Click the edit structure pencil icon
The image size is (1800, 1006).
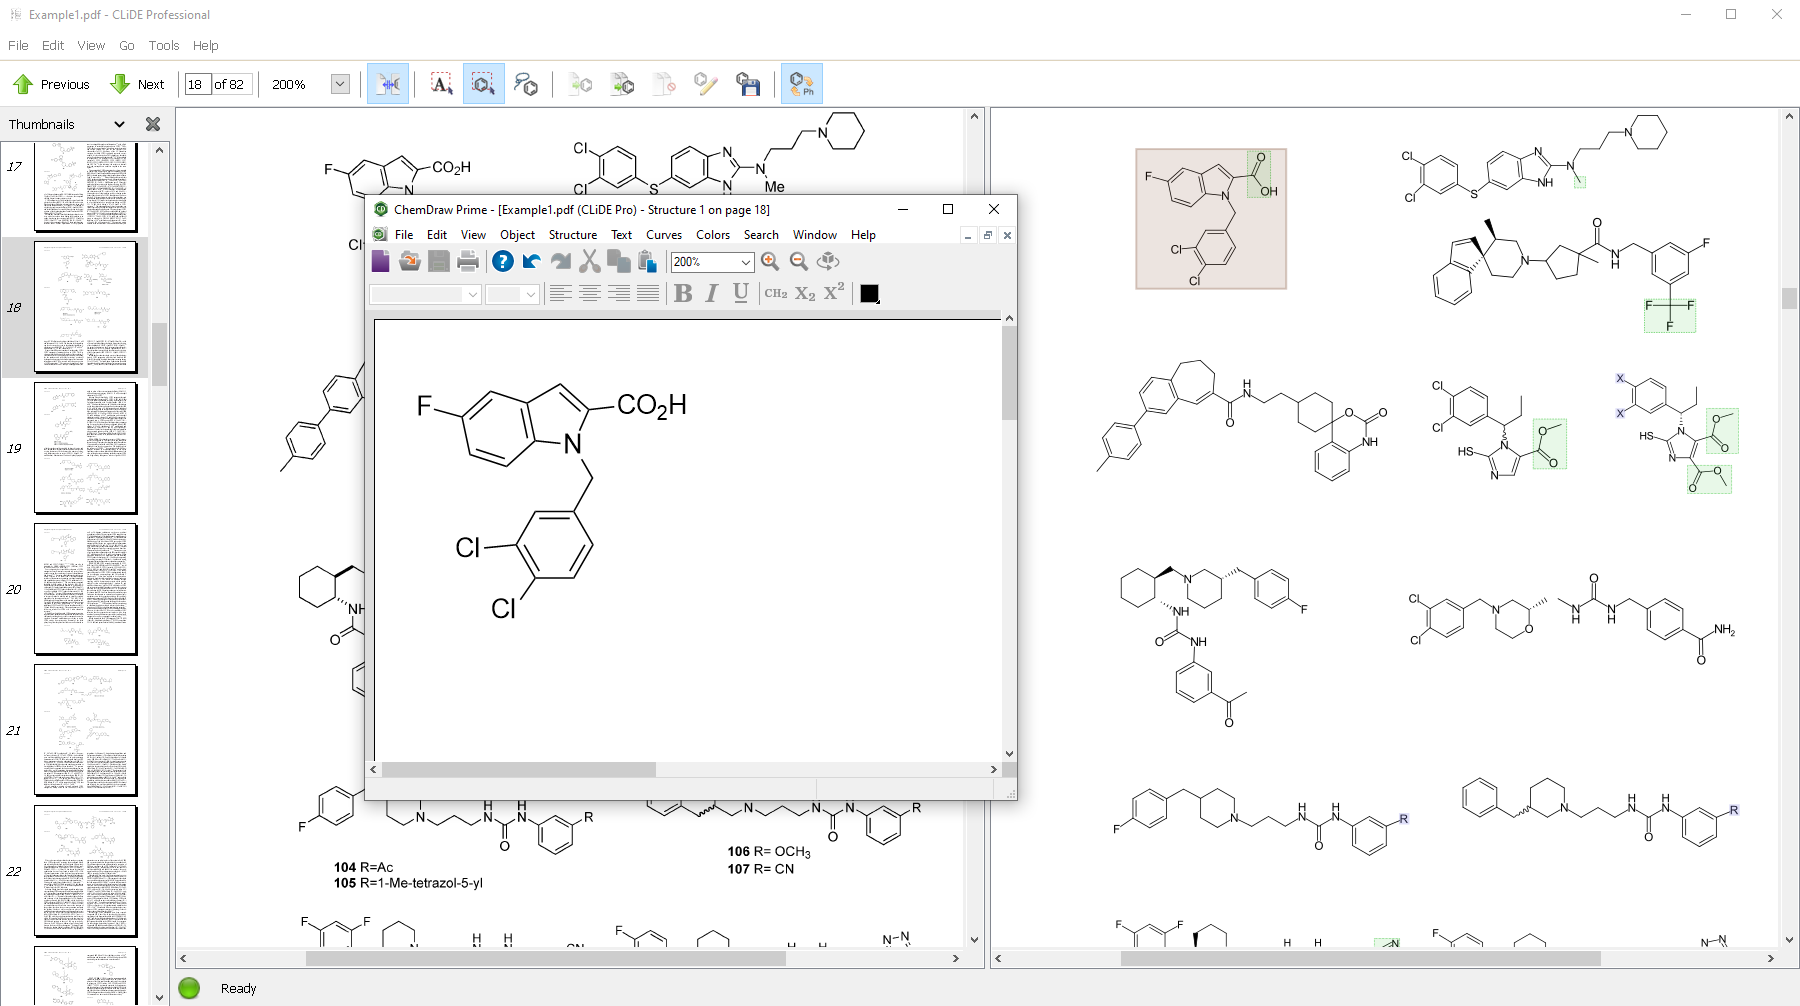(x=706, y=84)
